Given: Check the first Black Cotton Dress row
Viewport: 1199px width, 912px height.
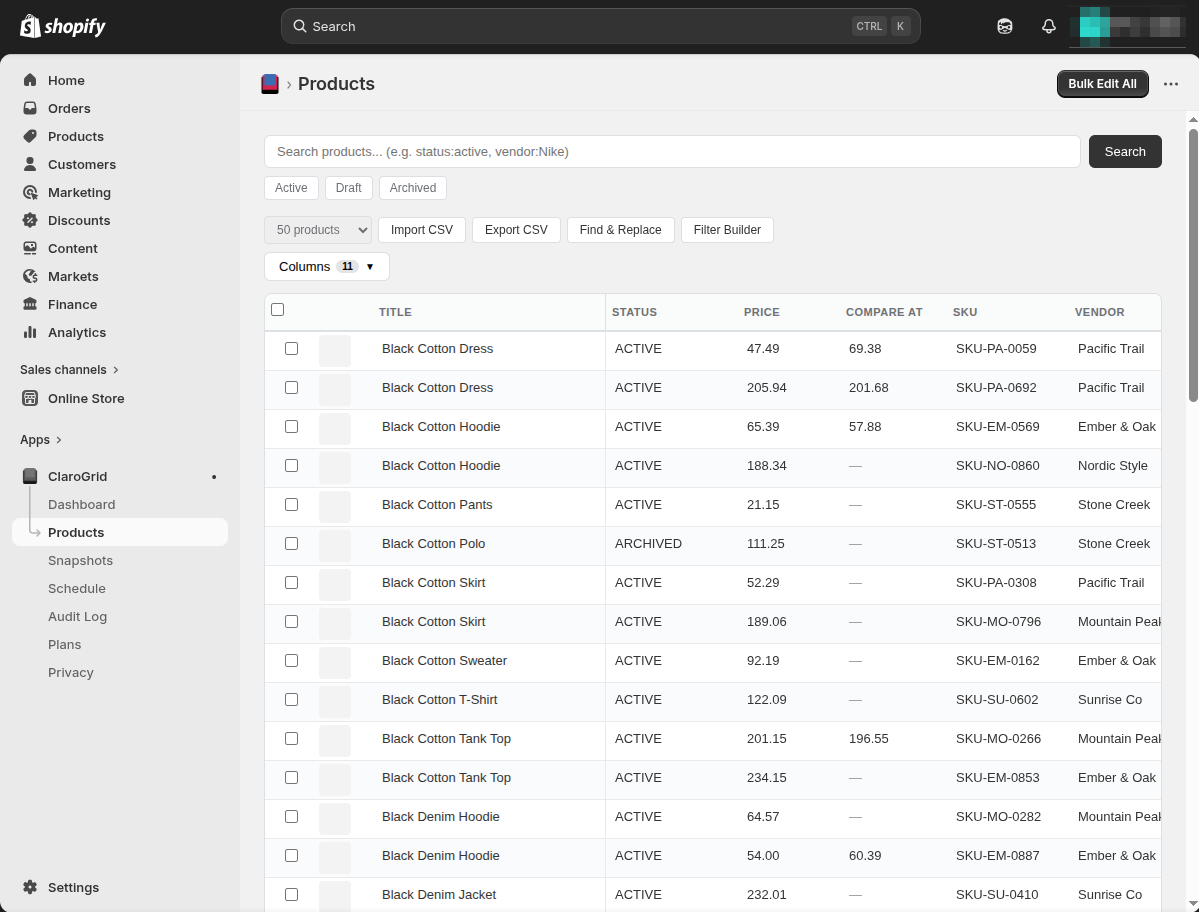Looking at the screenshot, I should pos(291,348).
